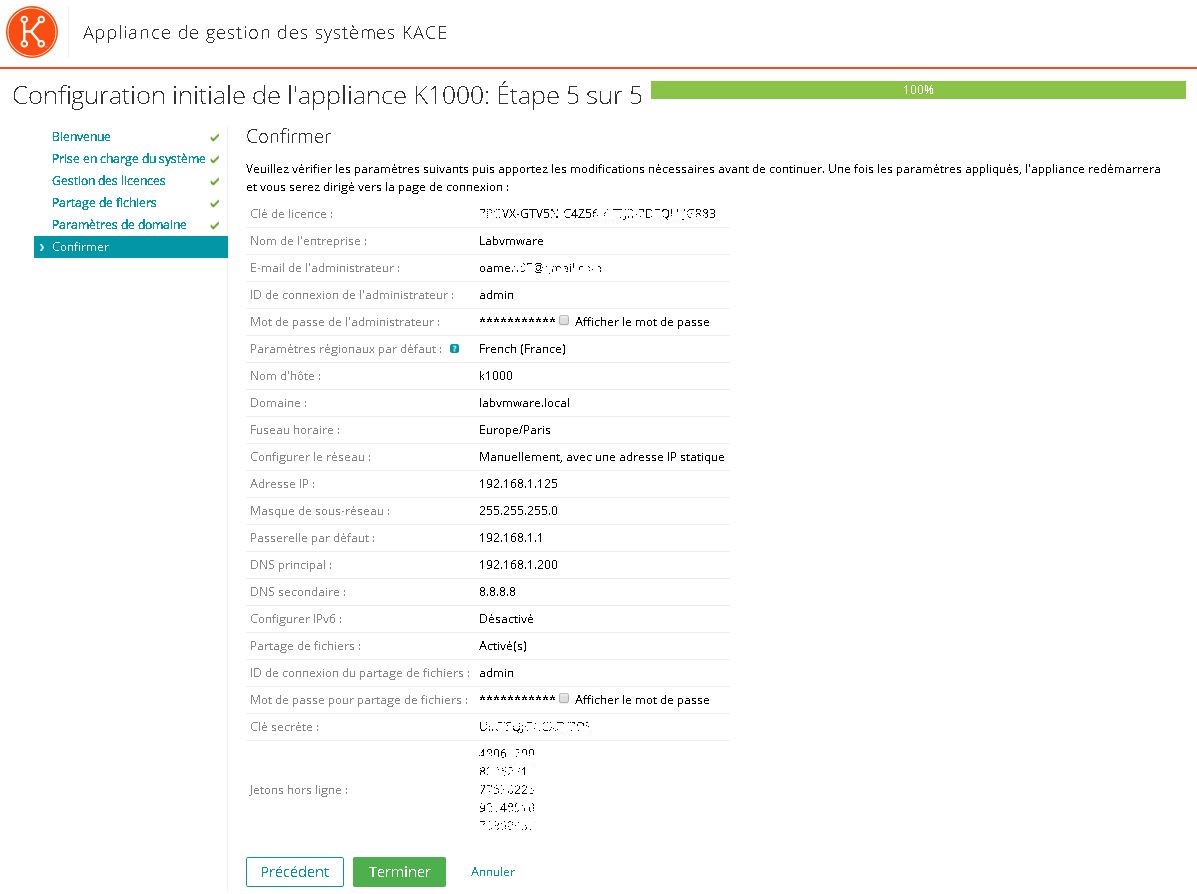Click the administrator login ID value admin
Screen dimensions: 1197x894
(x=496, y=295)
